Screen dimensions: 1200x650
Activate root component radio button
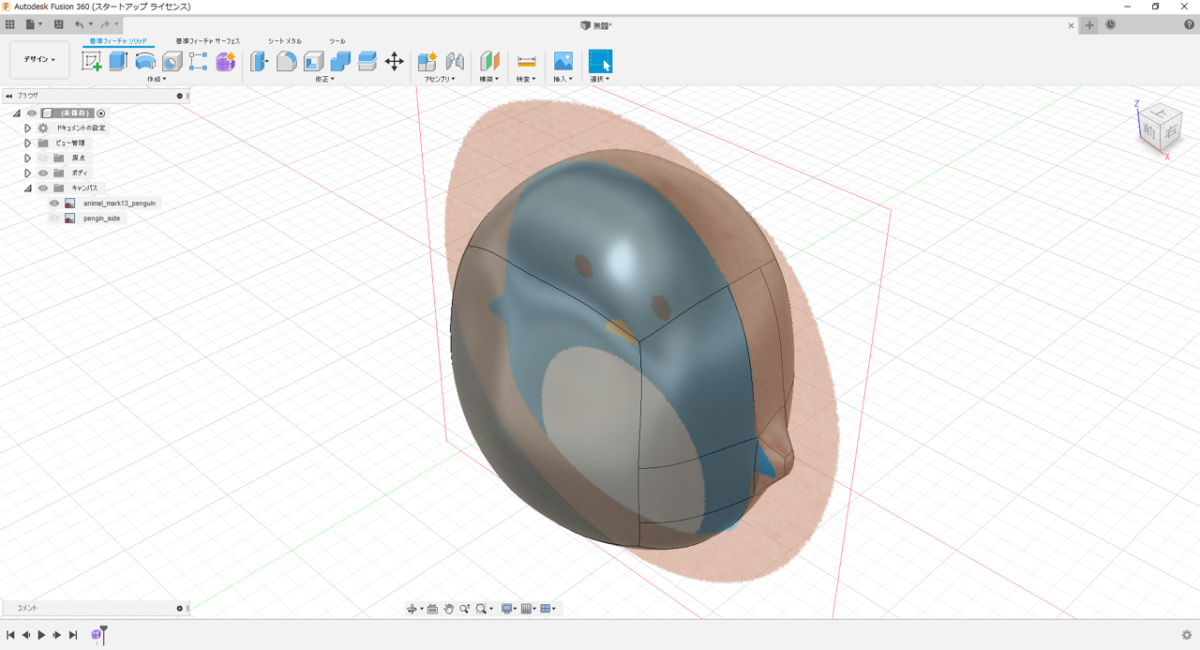[x=101, y=113]
